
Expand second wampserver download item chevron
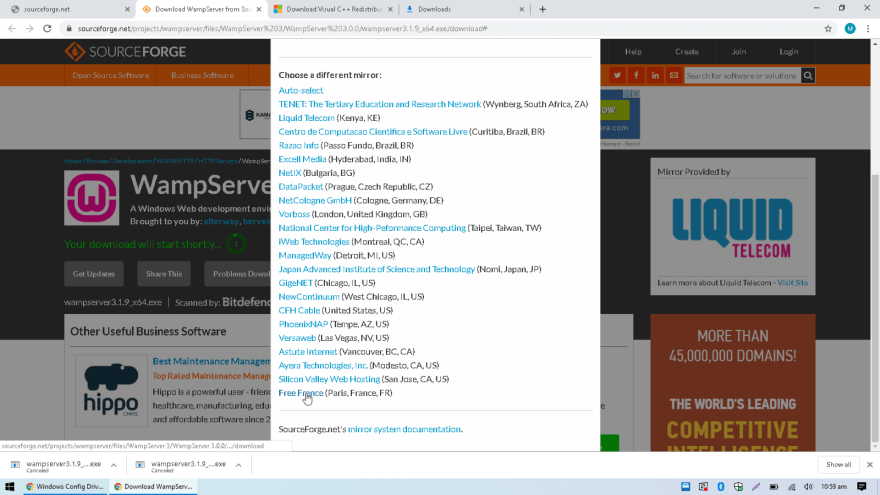click(x=239, y=465)
